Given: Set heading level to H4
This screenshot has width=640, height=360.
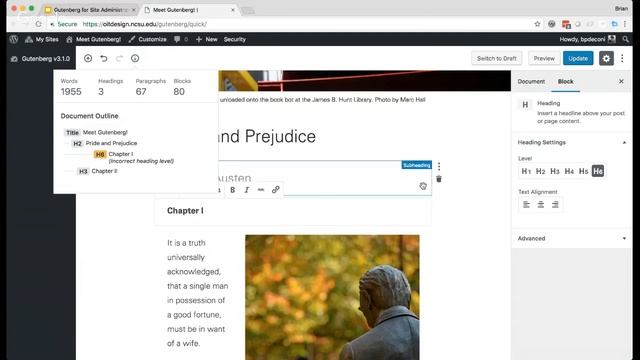Looking at the screenshot, I should click(569, 171).
